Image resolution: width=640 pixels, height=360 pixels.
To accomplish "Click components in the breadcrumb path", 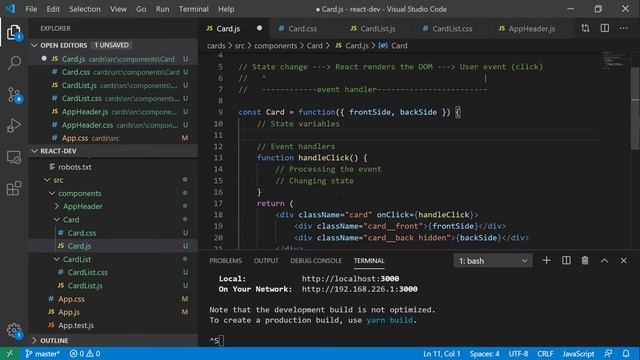I will (x=276, y=46).
